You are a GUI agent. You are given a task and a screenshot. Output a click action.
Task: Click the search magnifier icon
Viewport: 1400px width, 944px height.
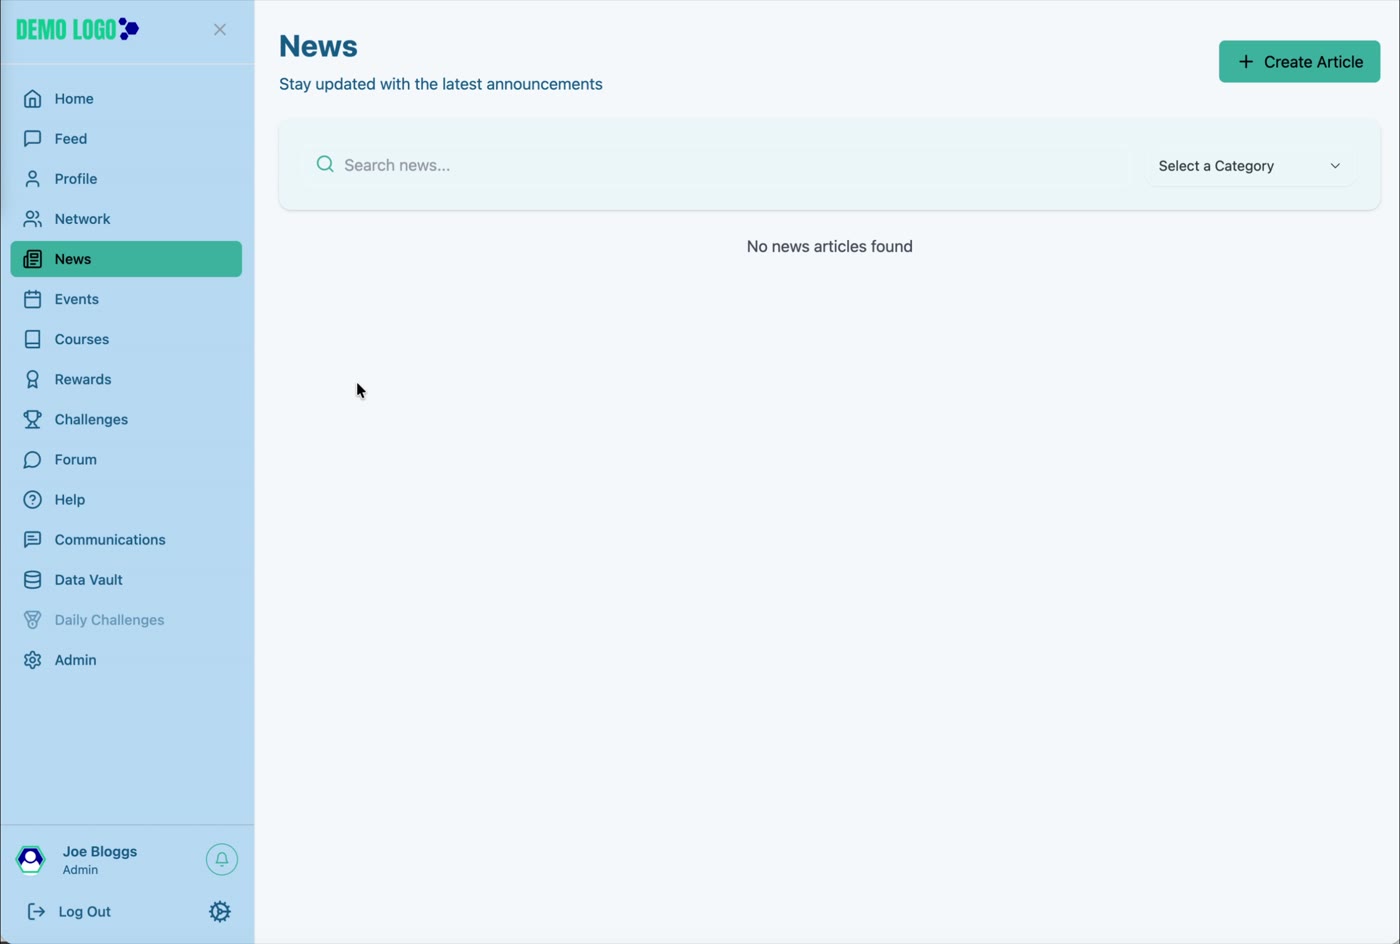pyautogui.click(x=325, y=164)
